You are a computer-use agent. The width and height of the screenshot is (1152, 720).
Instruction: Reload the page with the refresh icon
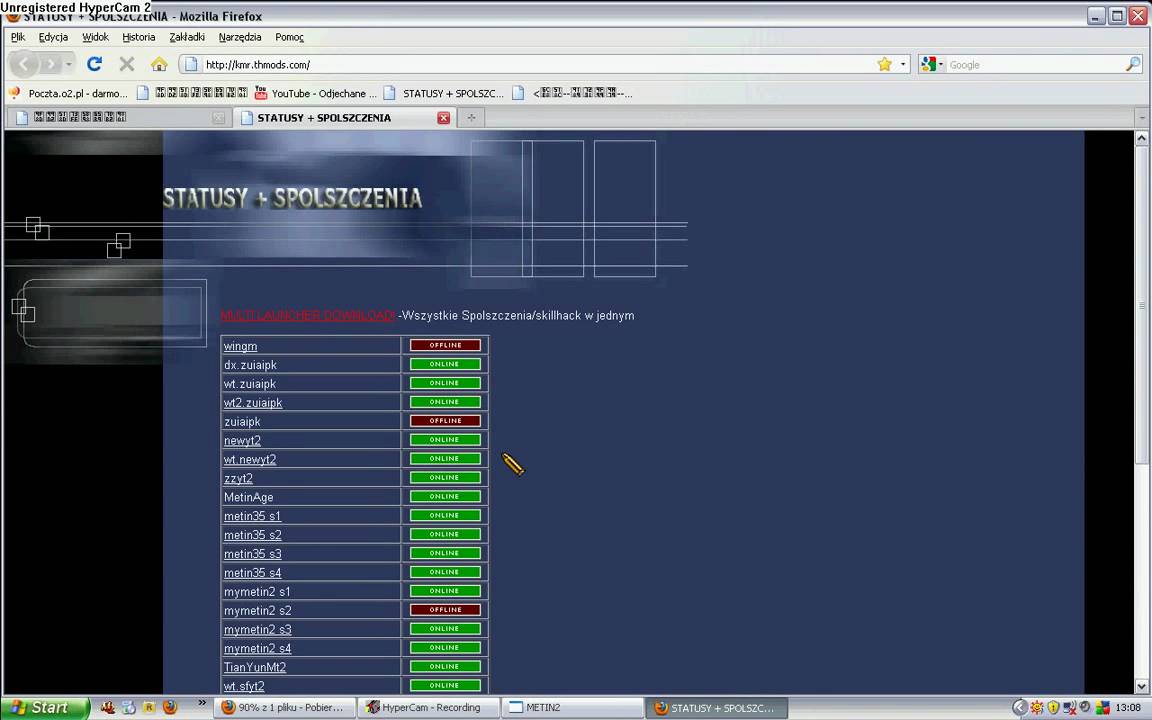pos(94,65)
